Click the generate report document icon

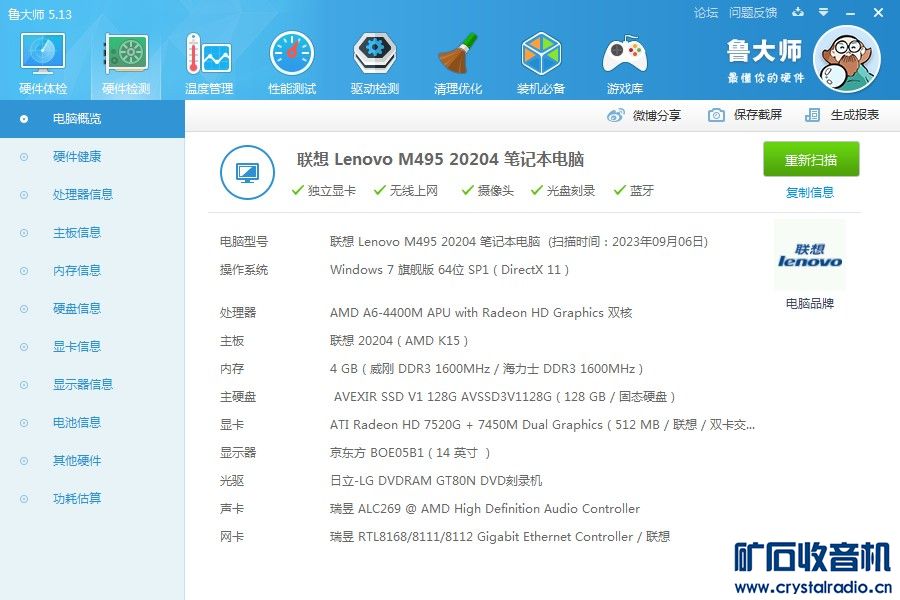pos(812,115)
